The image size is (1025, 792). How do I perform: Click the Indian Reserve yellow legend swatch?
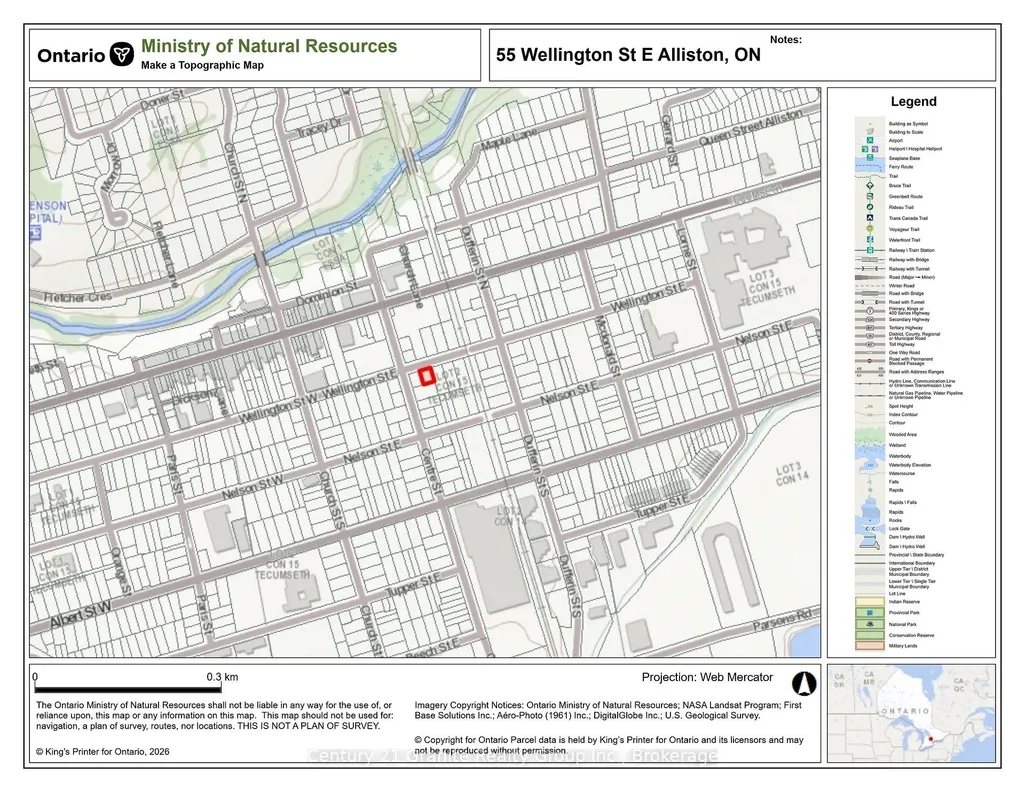870,602
